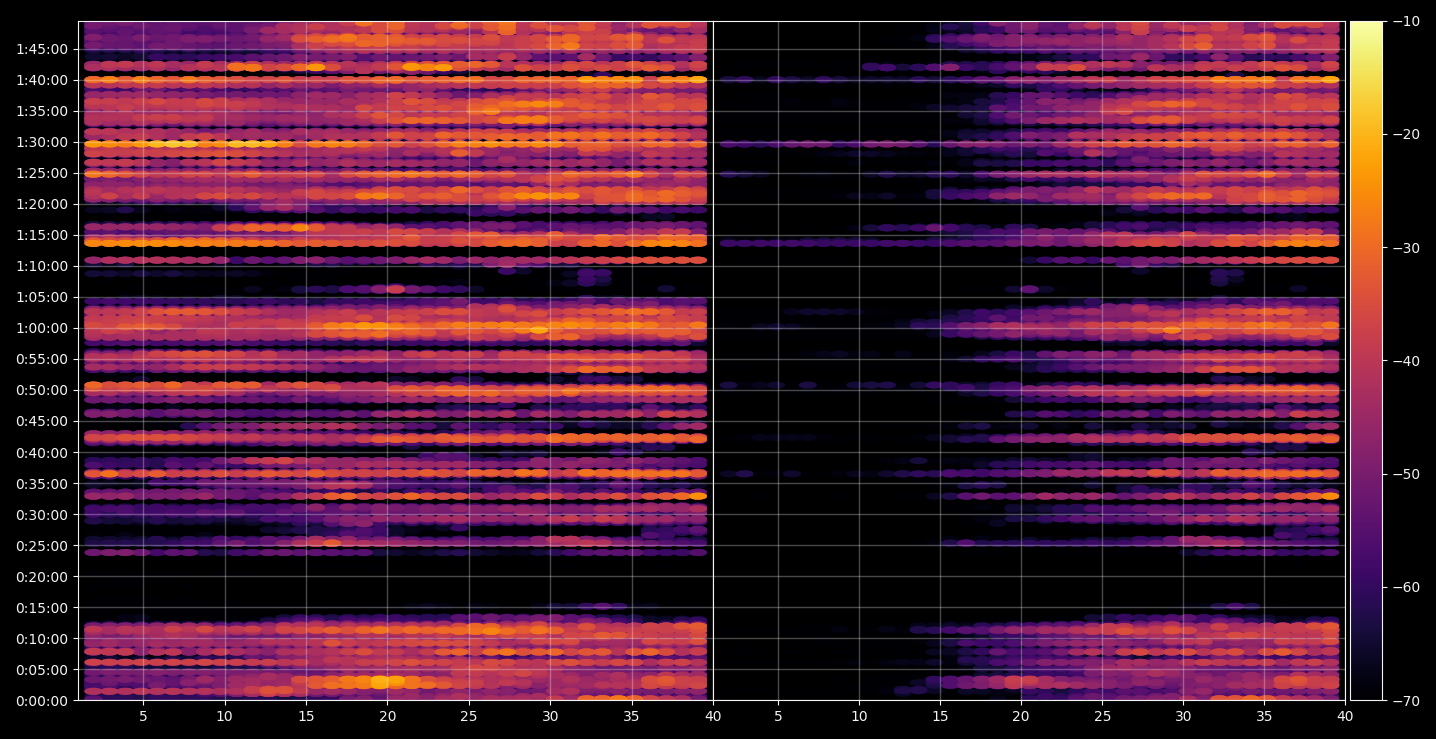This screenshot has width=1436, height=739.
Task: Click the 0:20:00 y-axis label
Action: [41, 576]
